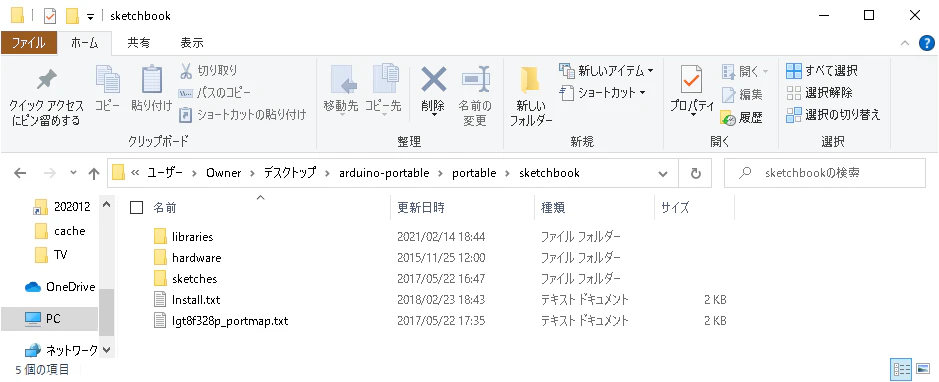Click すべて選択 in the ribbon
The width and height of the screenshot is (939, 382).
[822, 71]
